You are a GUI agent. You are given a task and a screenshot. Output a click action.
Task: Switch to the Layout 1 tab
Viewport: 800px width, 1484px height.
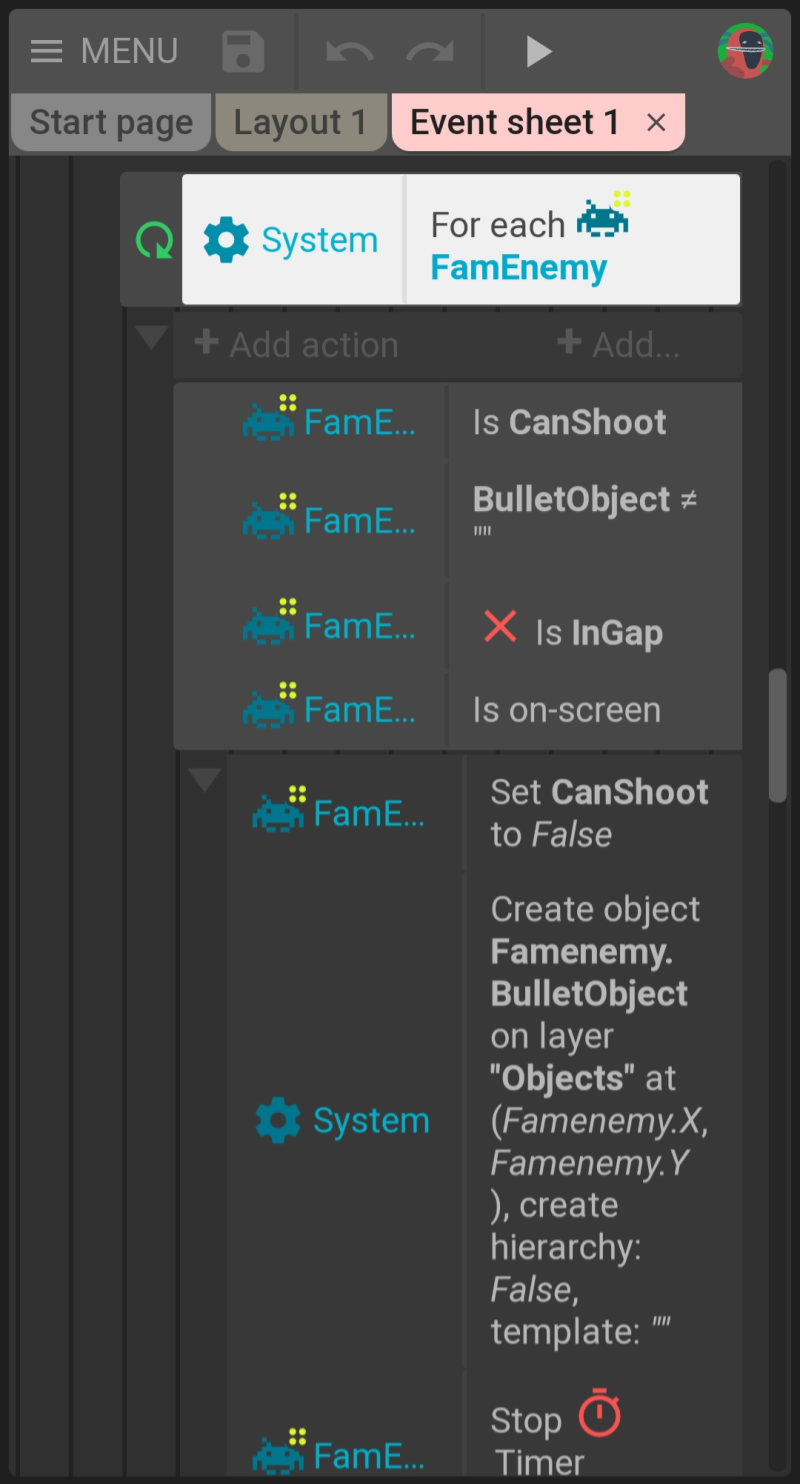point(300,123)
